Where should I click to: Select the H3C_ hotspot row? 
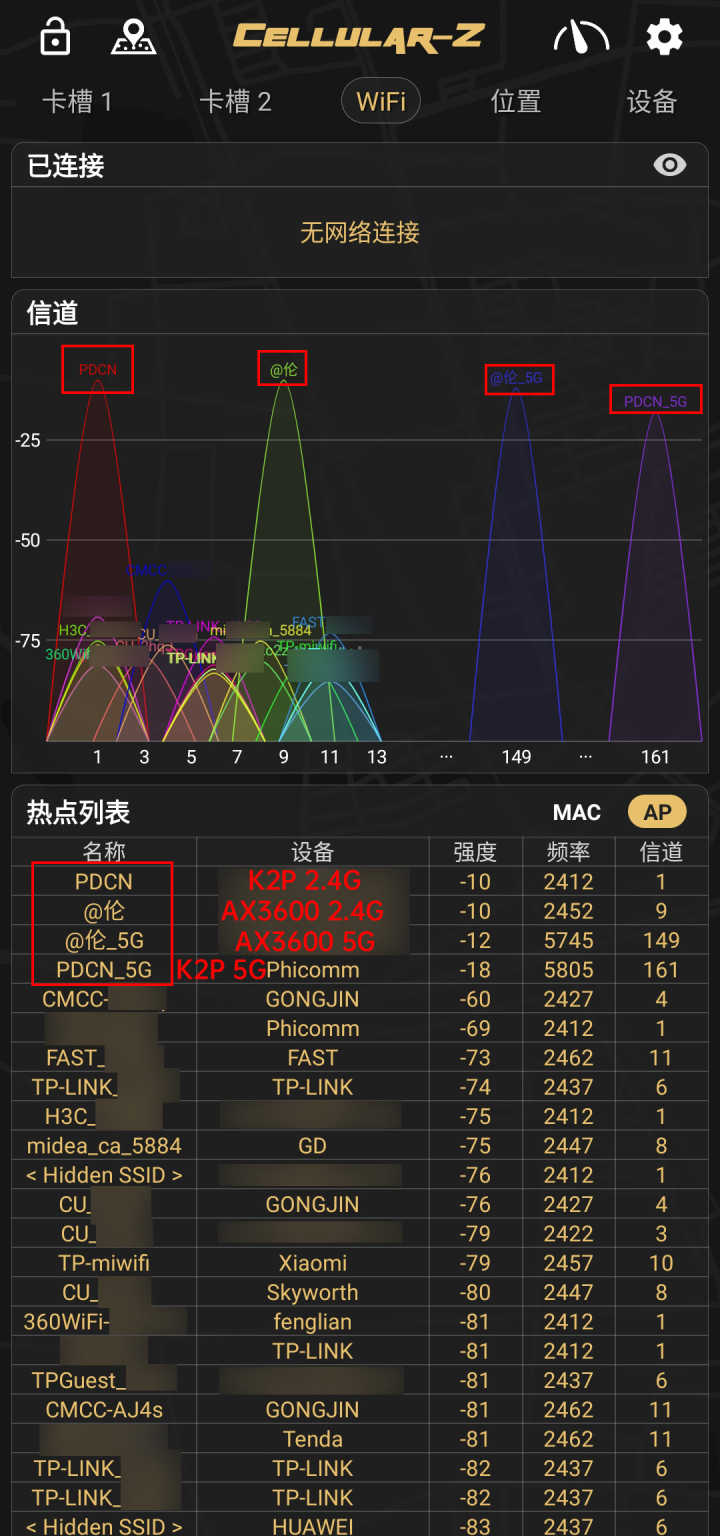point(360,1116)
